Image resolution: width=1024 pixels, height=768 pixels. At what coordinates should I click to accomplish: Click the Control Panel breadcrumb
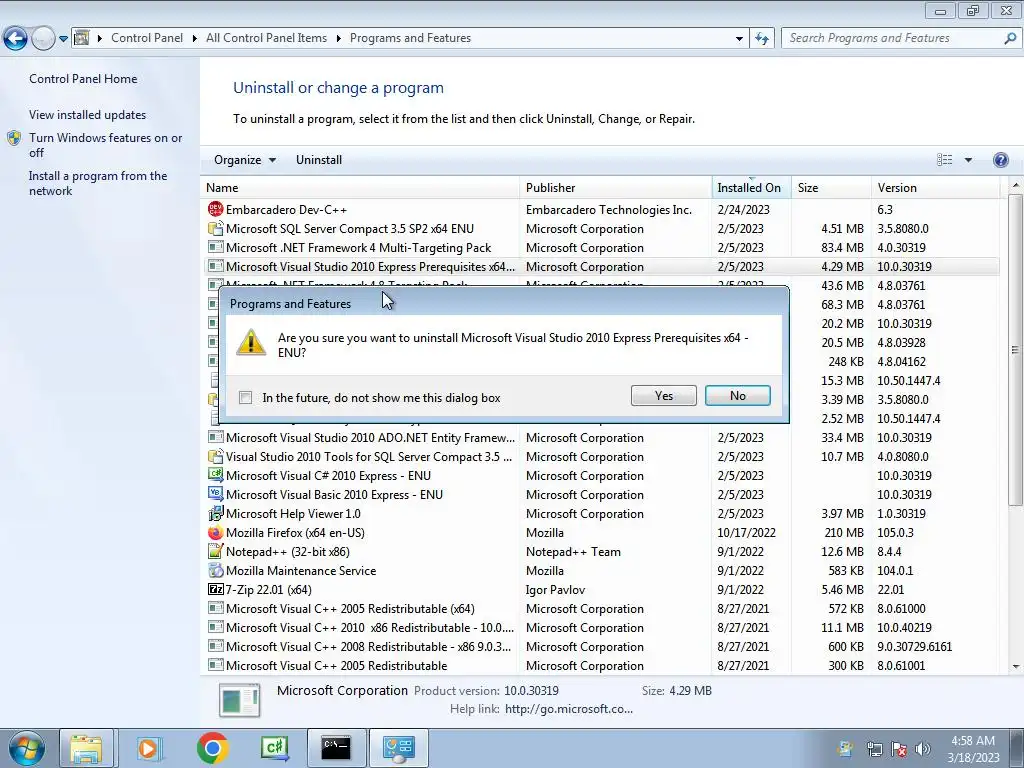(x=147, y=38)
